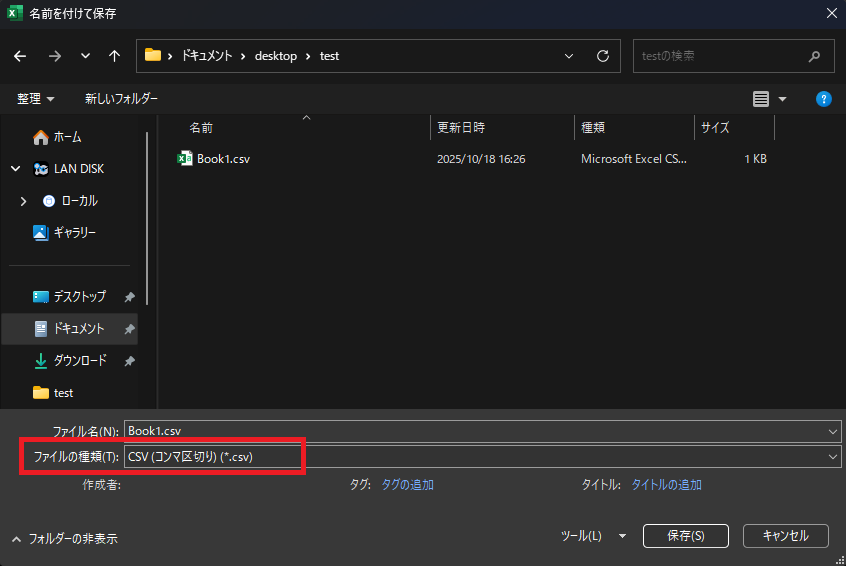The image size is (846, 566).
Task: Open recent locations chevron beside forward arrow
Action: coord(85,56)
